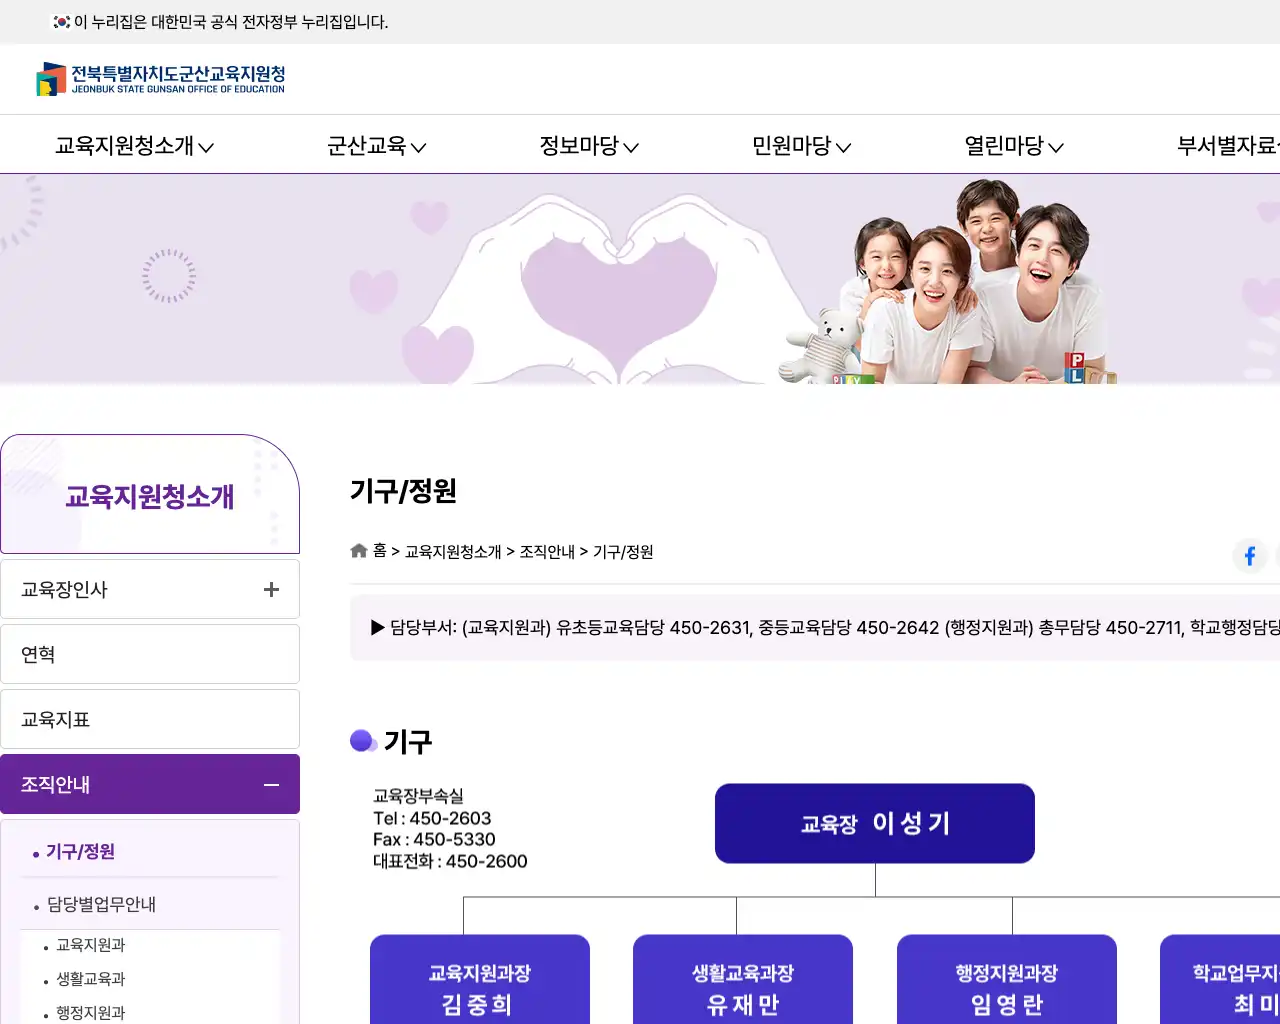
Task: Select 생활교육과 in the sidebar list
Action: pos(90,979)
